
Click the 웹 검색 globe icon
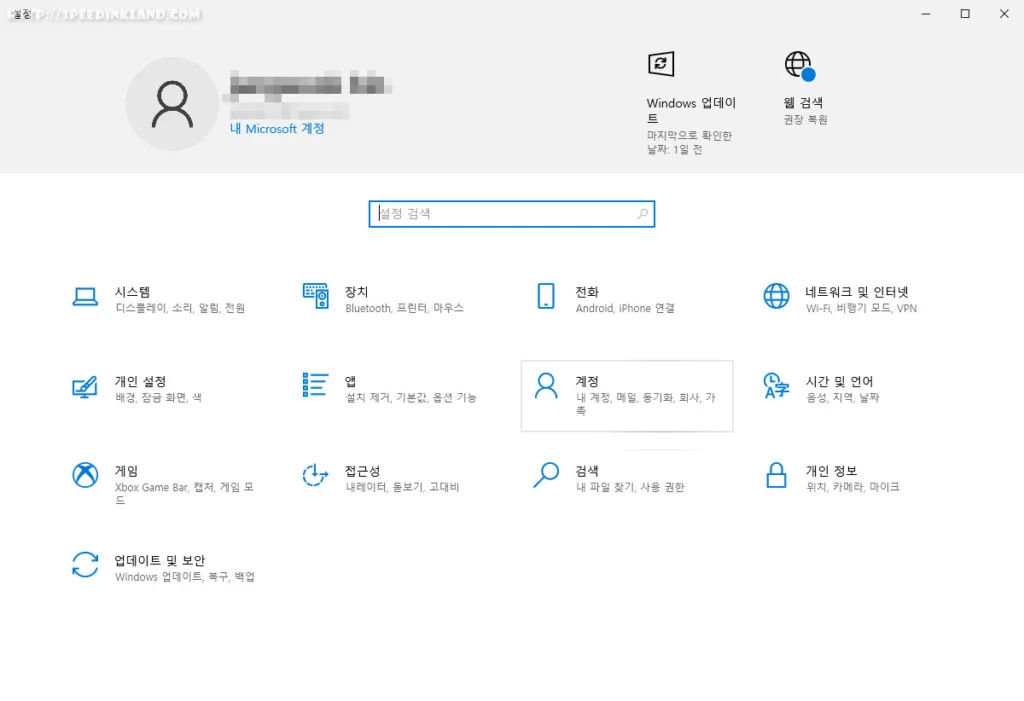799,66
